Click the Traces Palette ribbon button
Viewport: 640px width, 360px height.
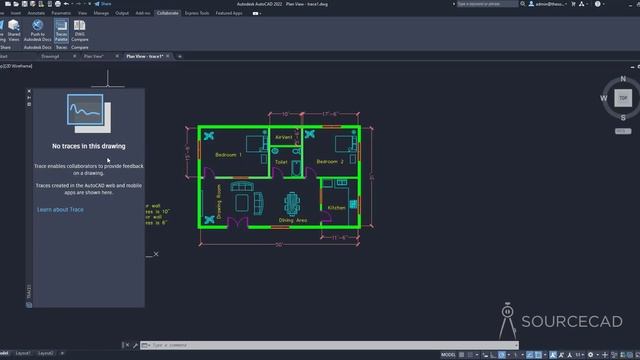(x=61, y=31)
